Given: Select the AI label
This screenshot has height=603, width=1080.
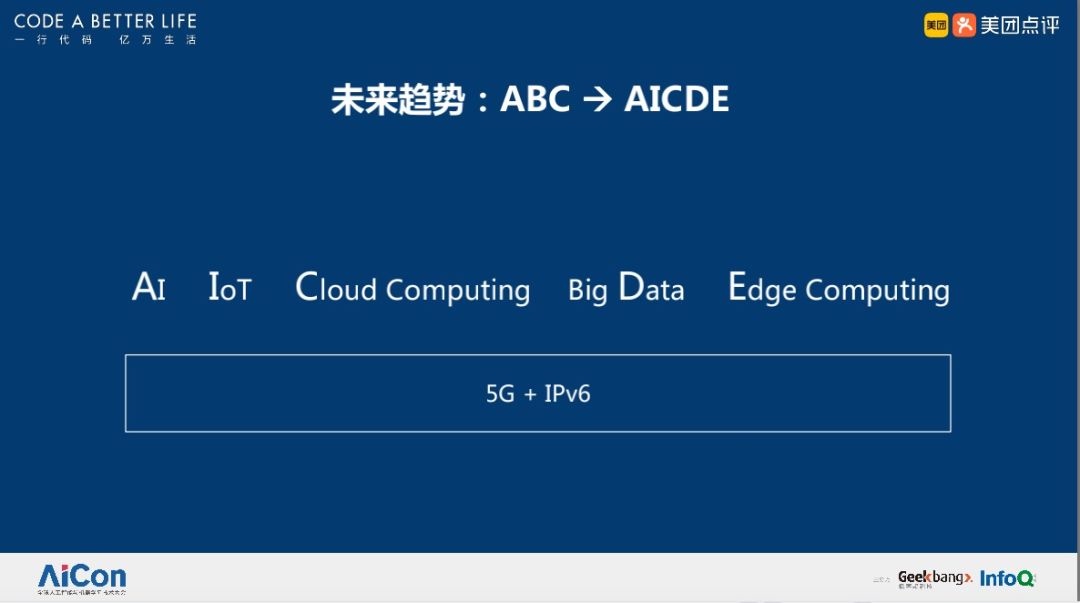Looking at the screenshot, I should point(149,288).
